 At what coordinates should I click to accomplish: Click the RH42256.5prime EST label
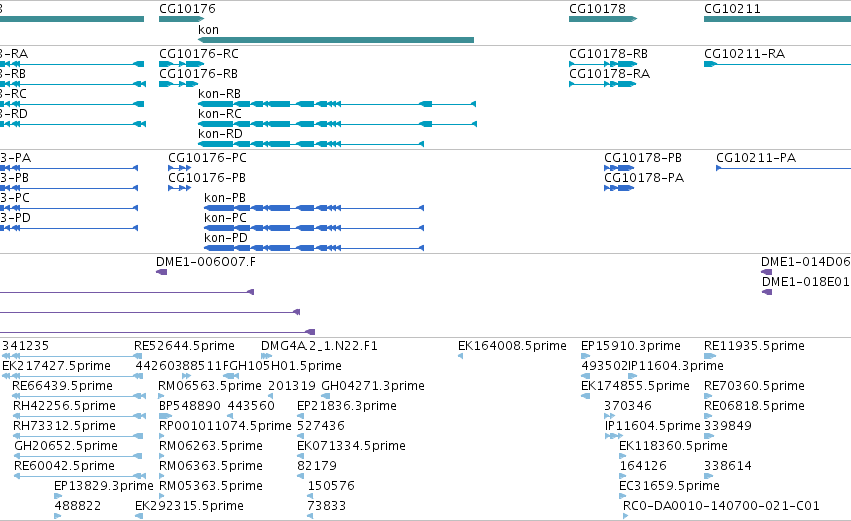coord(65,406)
